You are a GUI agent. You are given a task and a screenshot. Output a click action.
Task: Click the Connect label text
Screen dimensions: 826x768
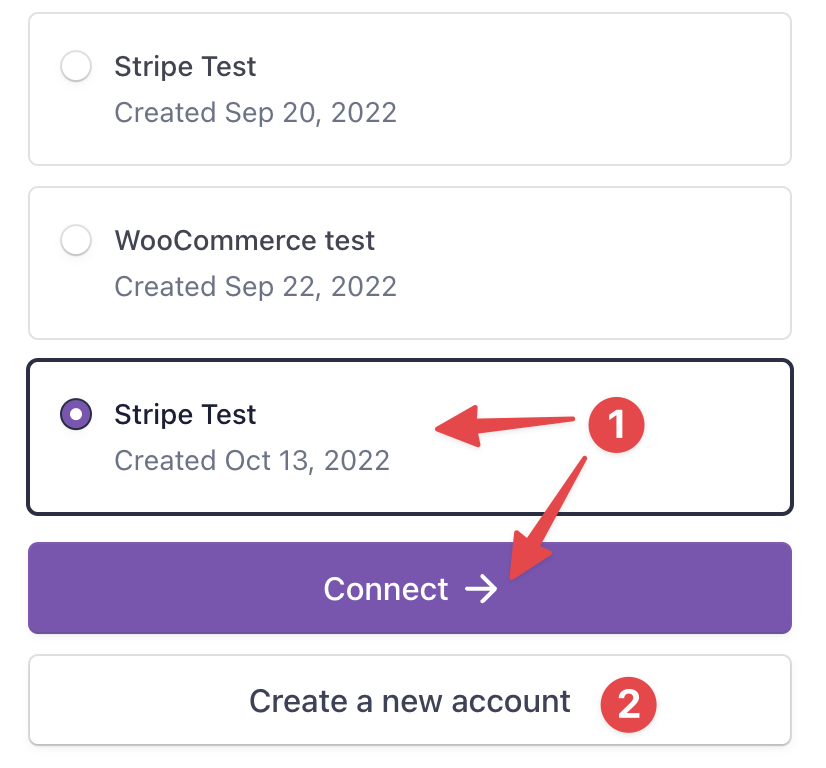[x=385, y=589]
